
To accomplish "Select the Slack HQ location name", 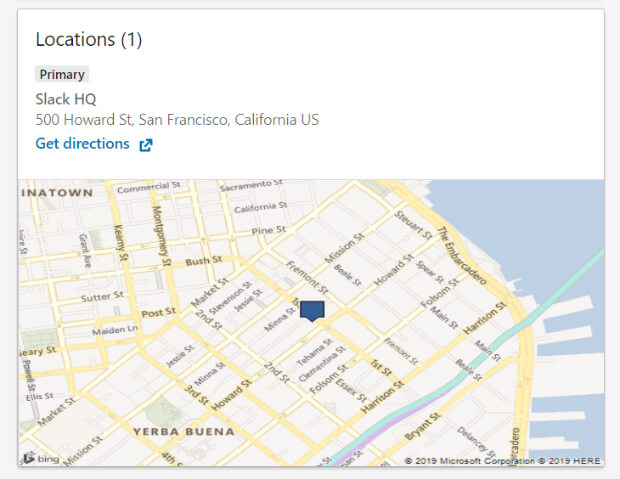I will pyautogui.click(x=66, y=99).
